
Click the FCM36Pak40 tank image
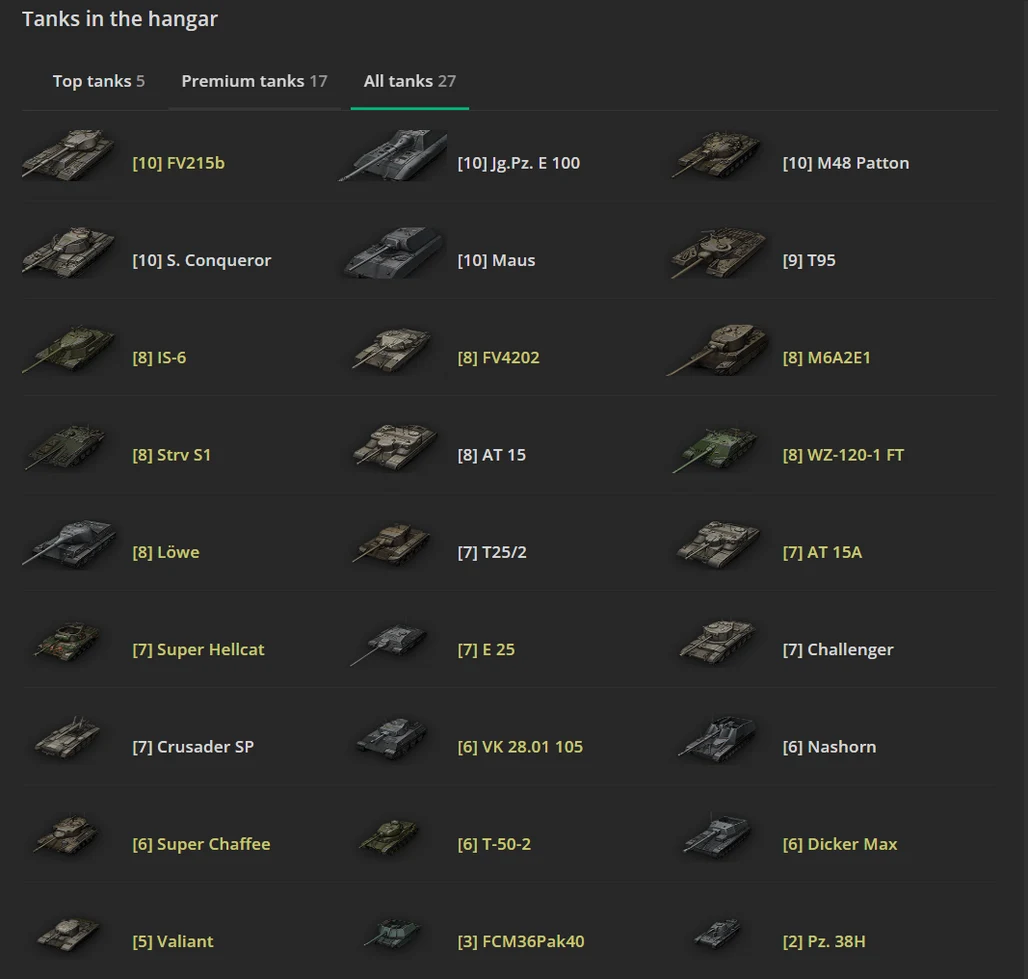click(393, 934)
